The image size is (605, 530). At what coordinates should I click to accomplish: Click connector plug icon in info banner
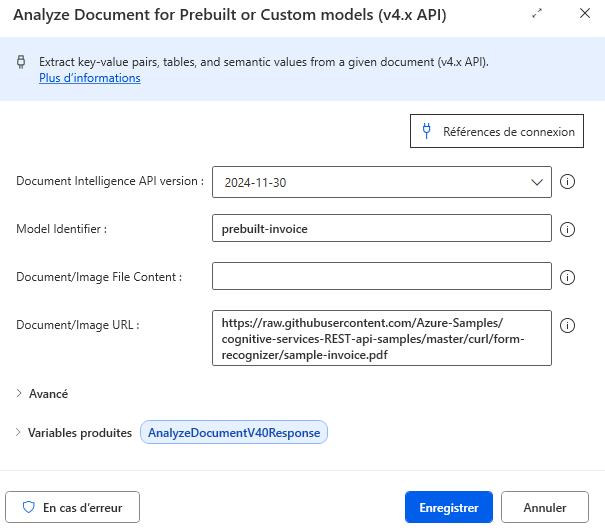(21, 62)
